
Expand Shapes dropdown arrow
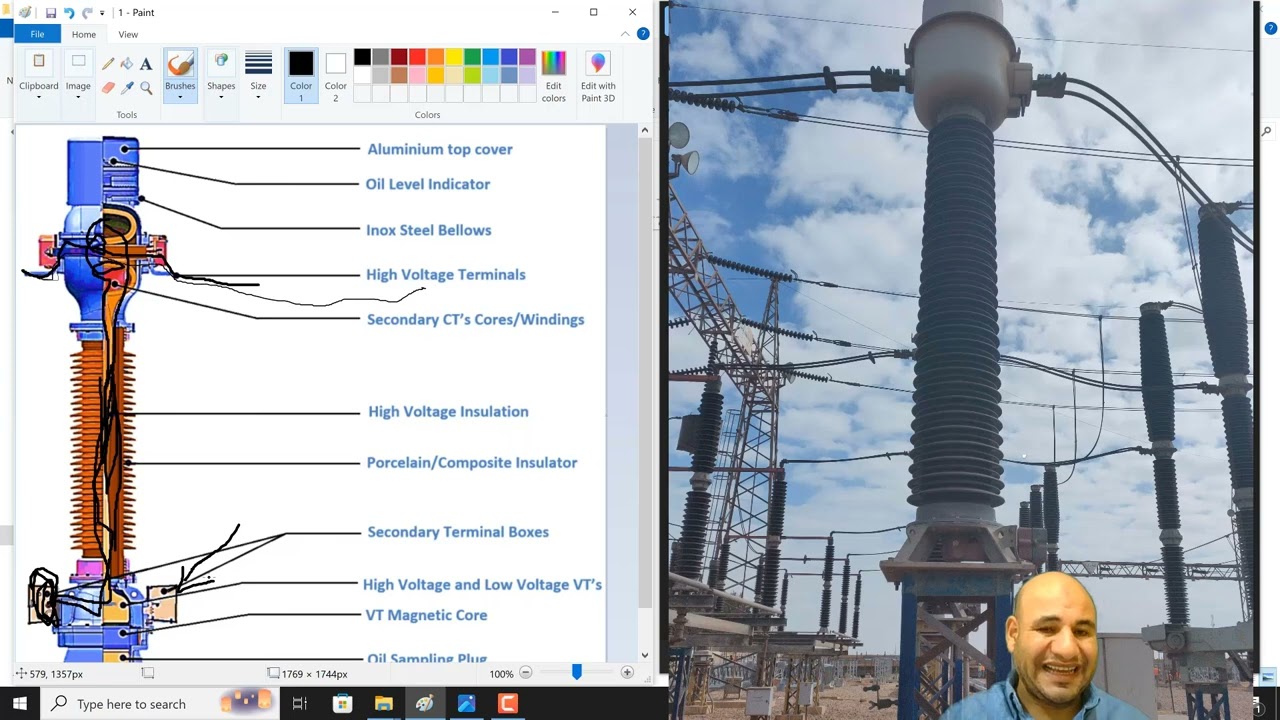click(x=221, y=98)
